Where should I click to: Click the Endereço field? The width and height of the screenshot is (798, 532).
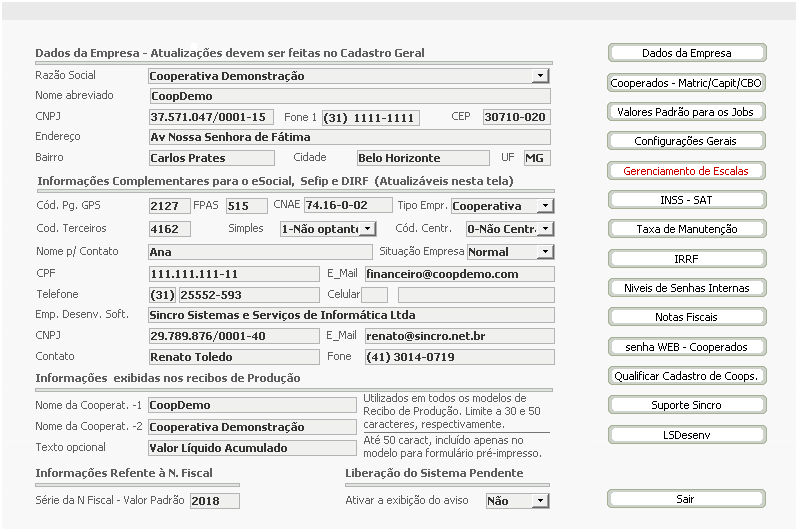350,137
